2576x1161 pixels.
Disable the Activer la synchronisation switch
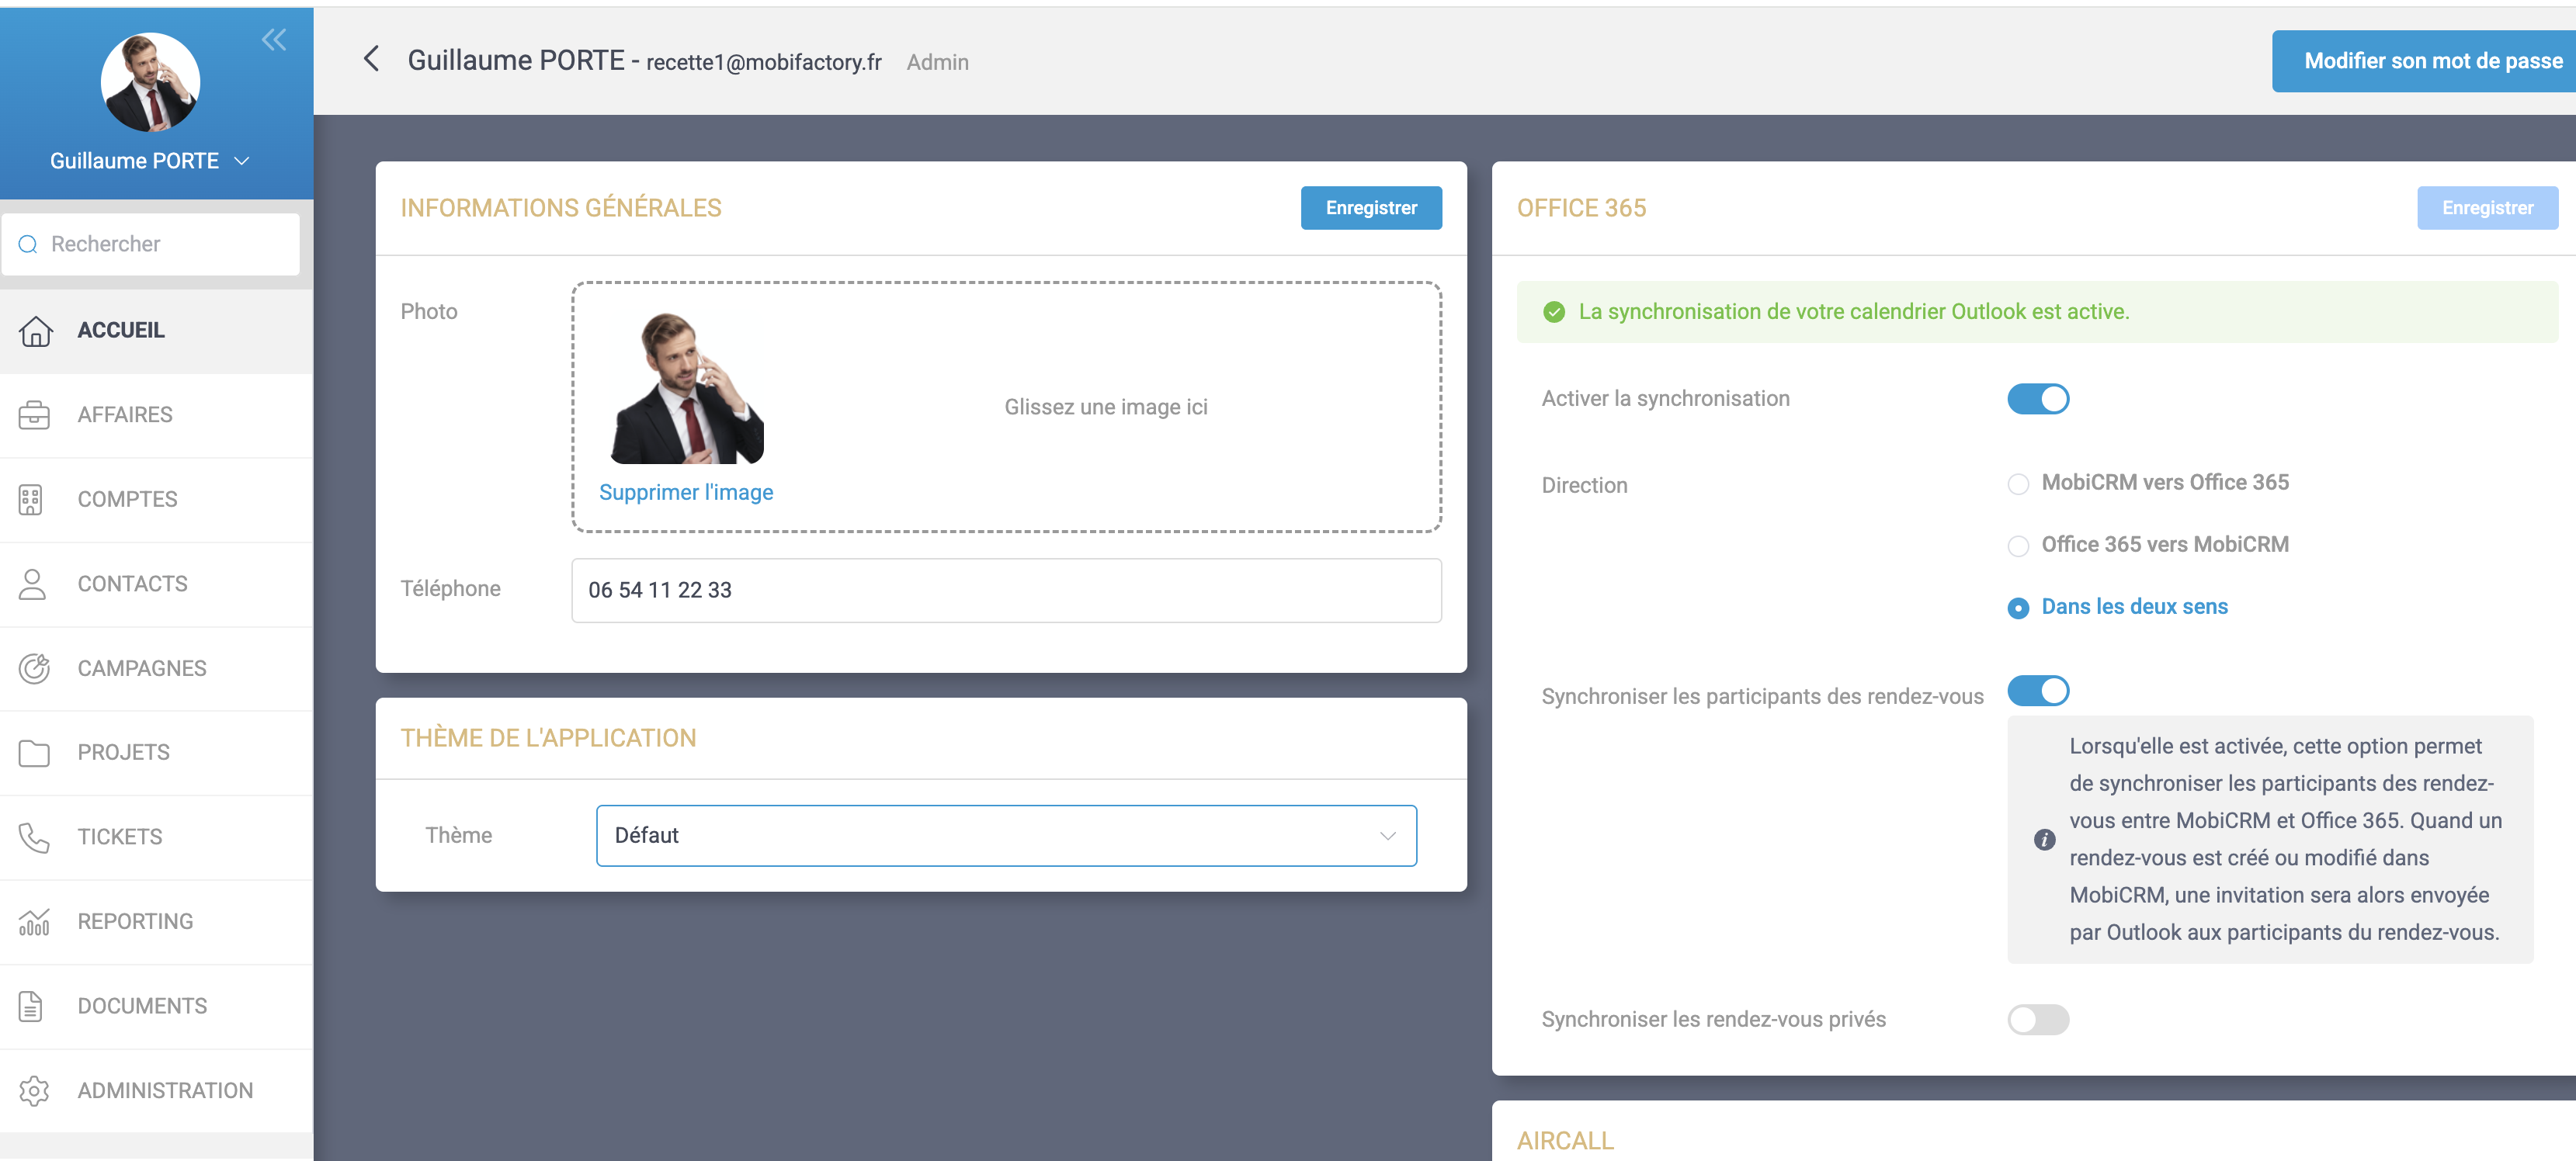point(2037,399)
